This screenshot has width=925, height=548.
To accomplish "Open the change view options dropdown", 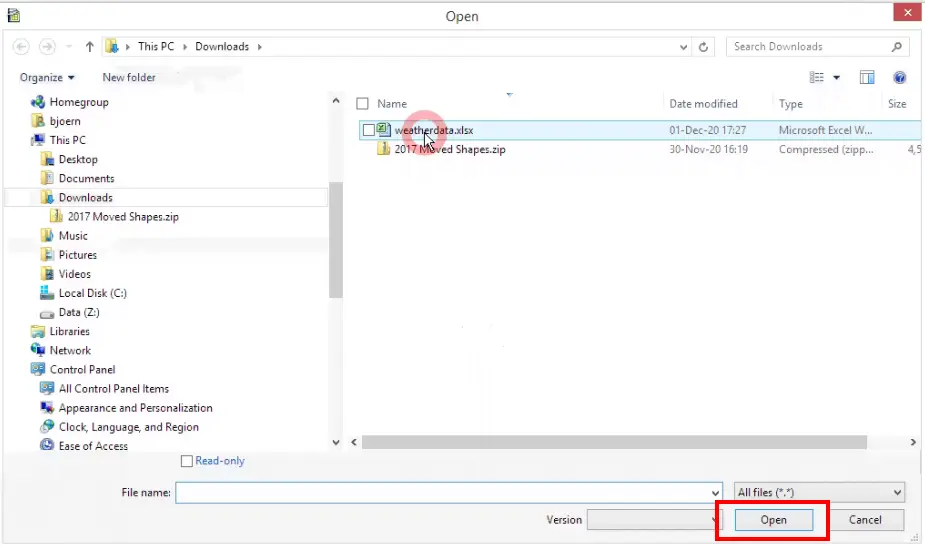I will (x=837, y=78).
